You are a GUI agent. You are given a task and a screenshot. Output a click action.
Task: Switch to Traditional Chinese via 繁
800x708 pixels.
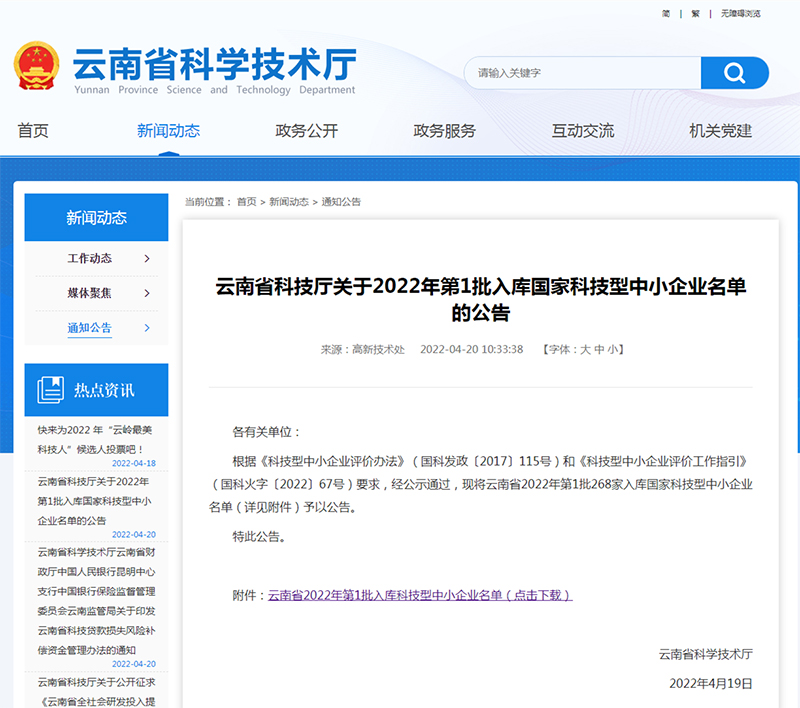695,13
